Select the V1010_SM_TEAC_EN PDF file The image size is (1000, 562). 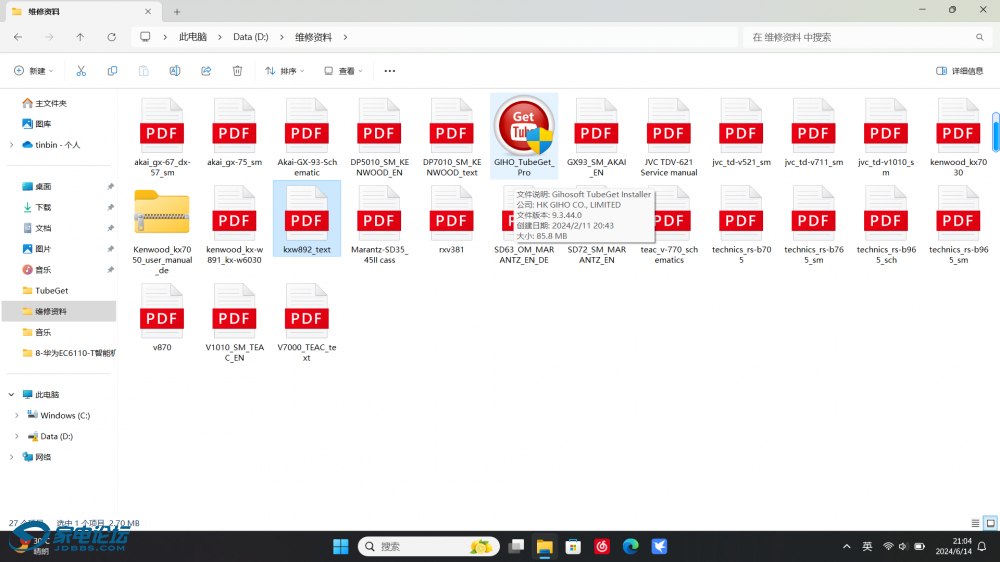coord(234,322)
